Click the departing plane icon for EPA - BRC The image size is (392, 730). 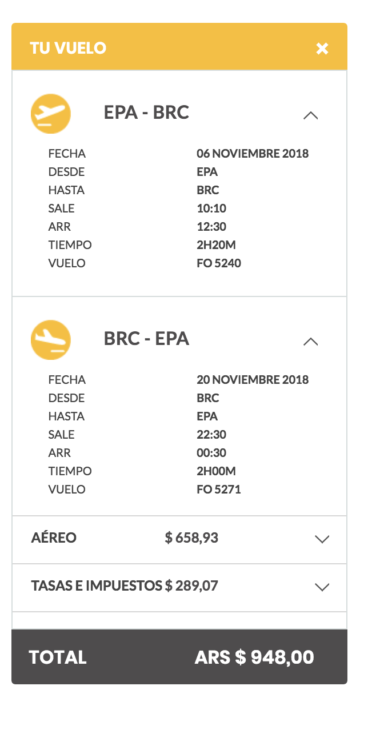[51, 114]
